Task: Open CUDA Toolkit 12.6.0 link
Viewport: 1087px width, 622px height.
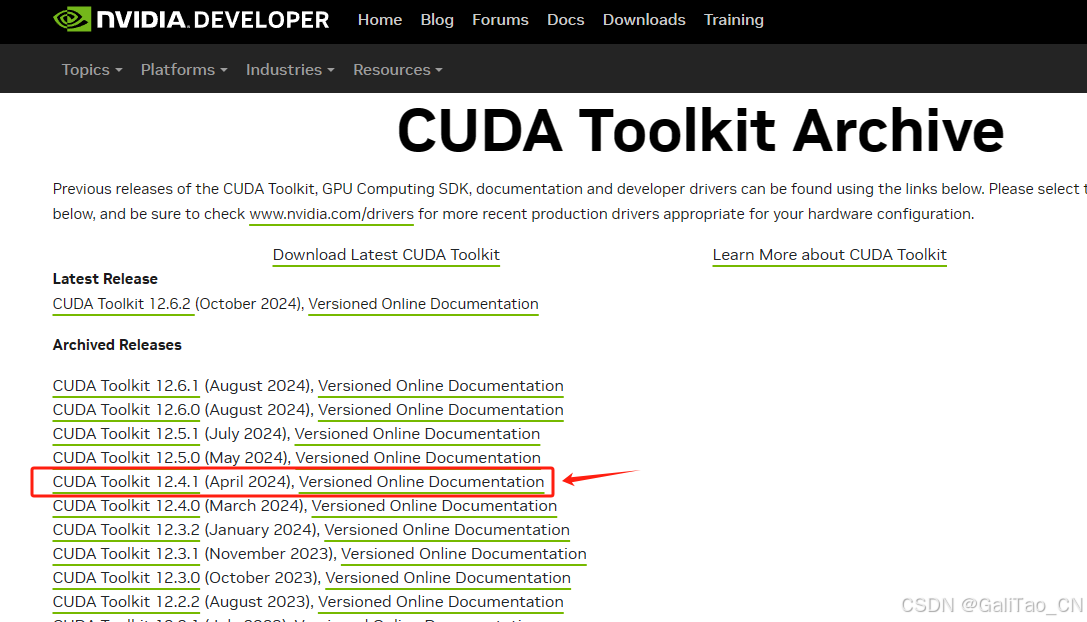Action: click(126, 411)
